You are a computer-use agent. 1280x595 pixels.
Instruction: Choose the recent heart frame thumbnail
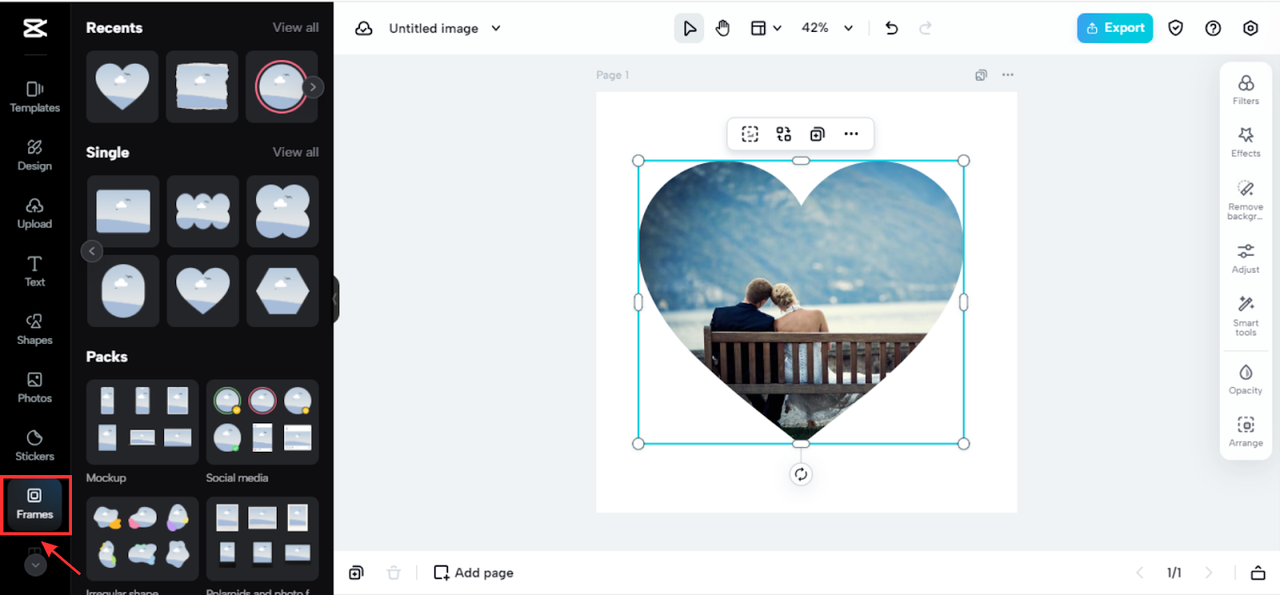[122, 87]
